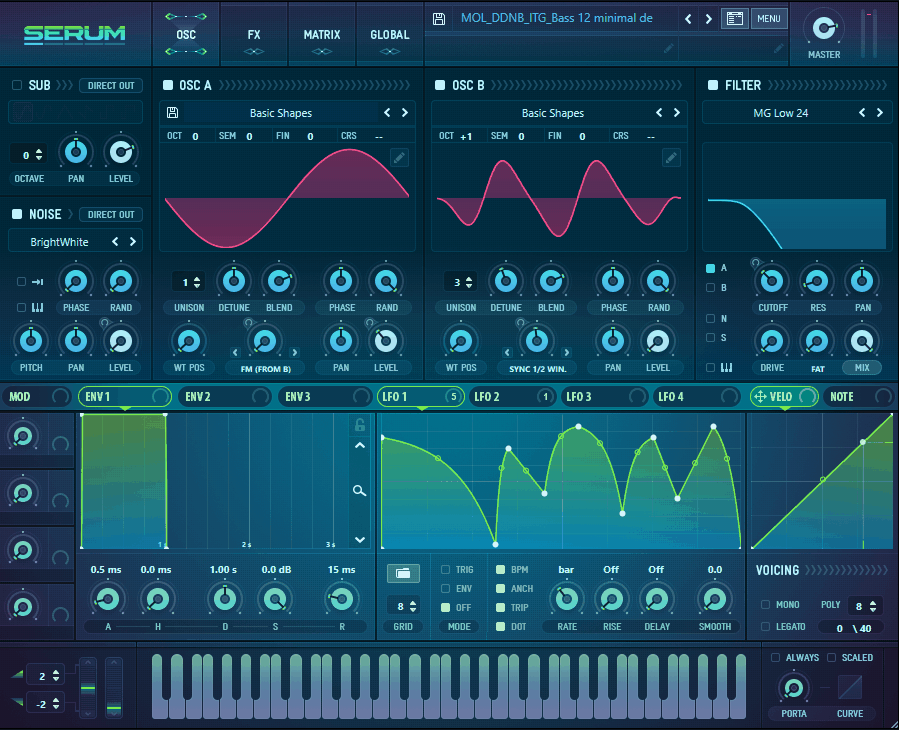Click the envelope zoom magnifier icon

pos(359,490)
